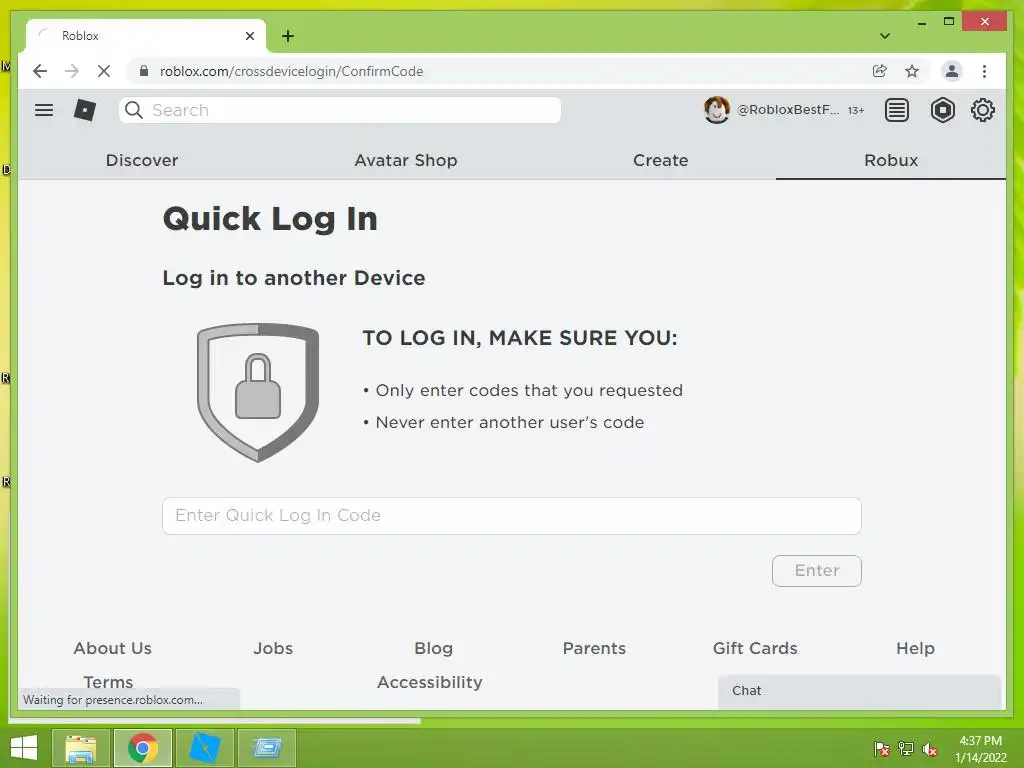Open the fourth taskbar application window icon

[266, 748]
